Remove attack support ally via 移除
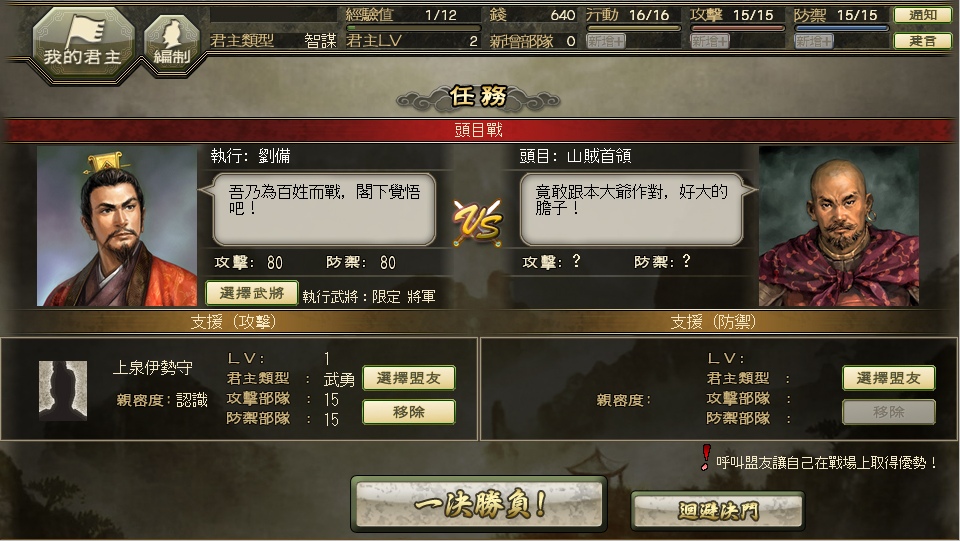The width and height of the screenshot is (960, 541). click(x=409, y=412)
